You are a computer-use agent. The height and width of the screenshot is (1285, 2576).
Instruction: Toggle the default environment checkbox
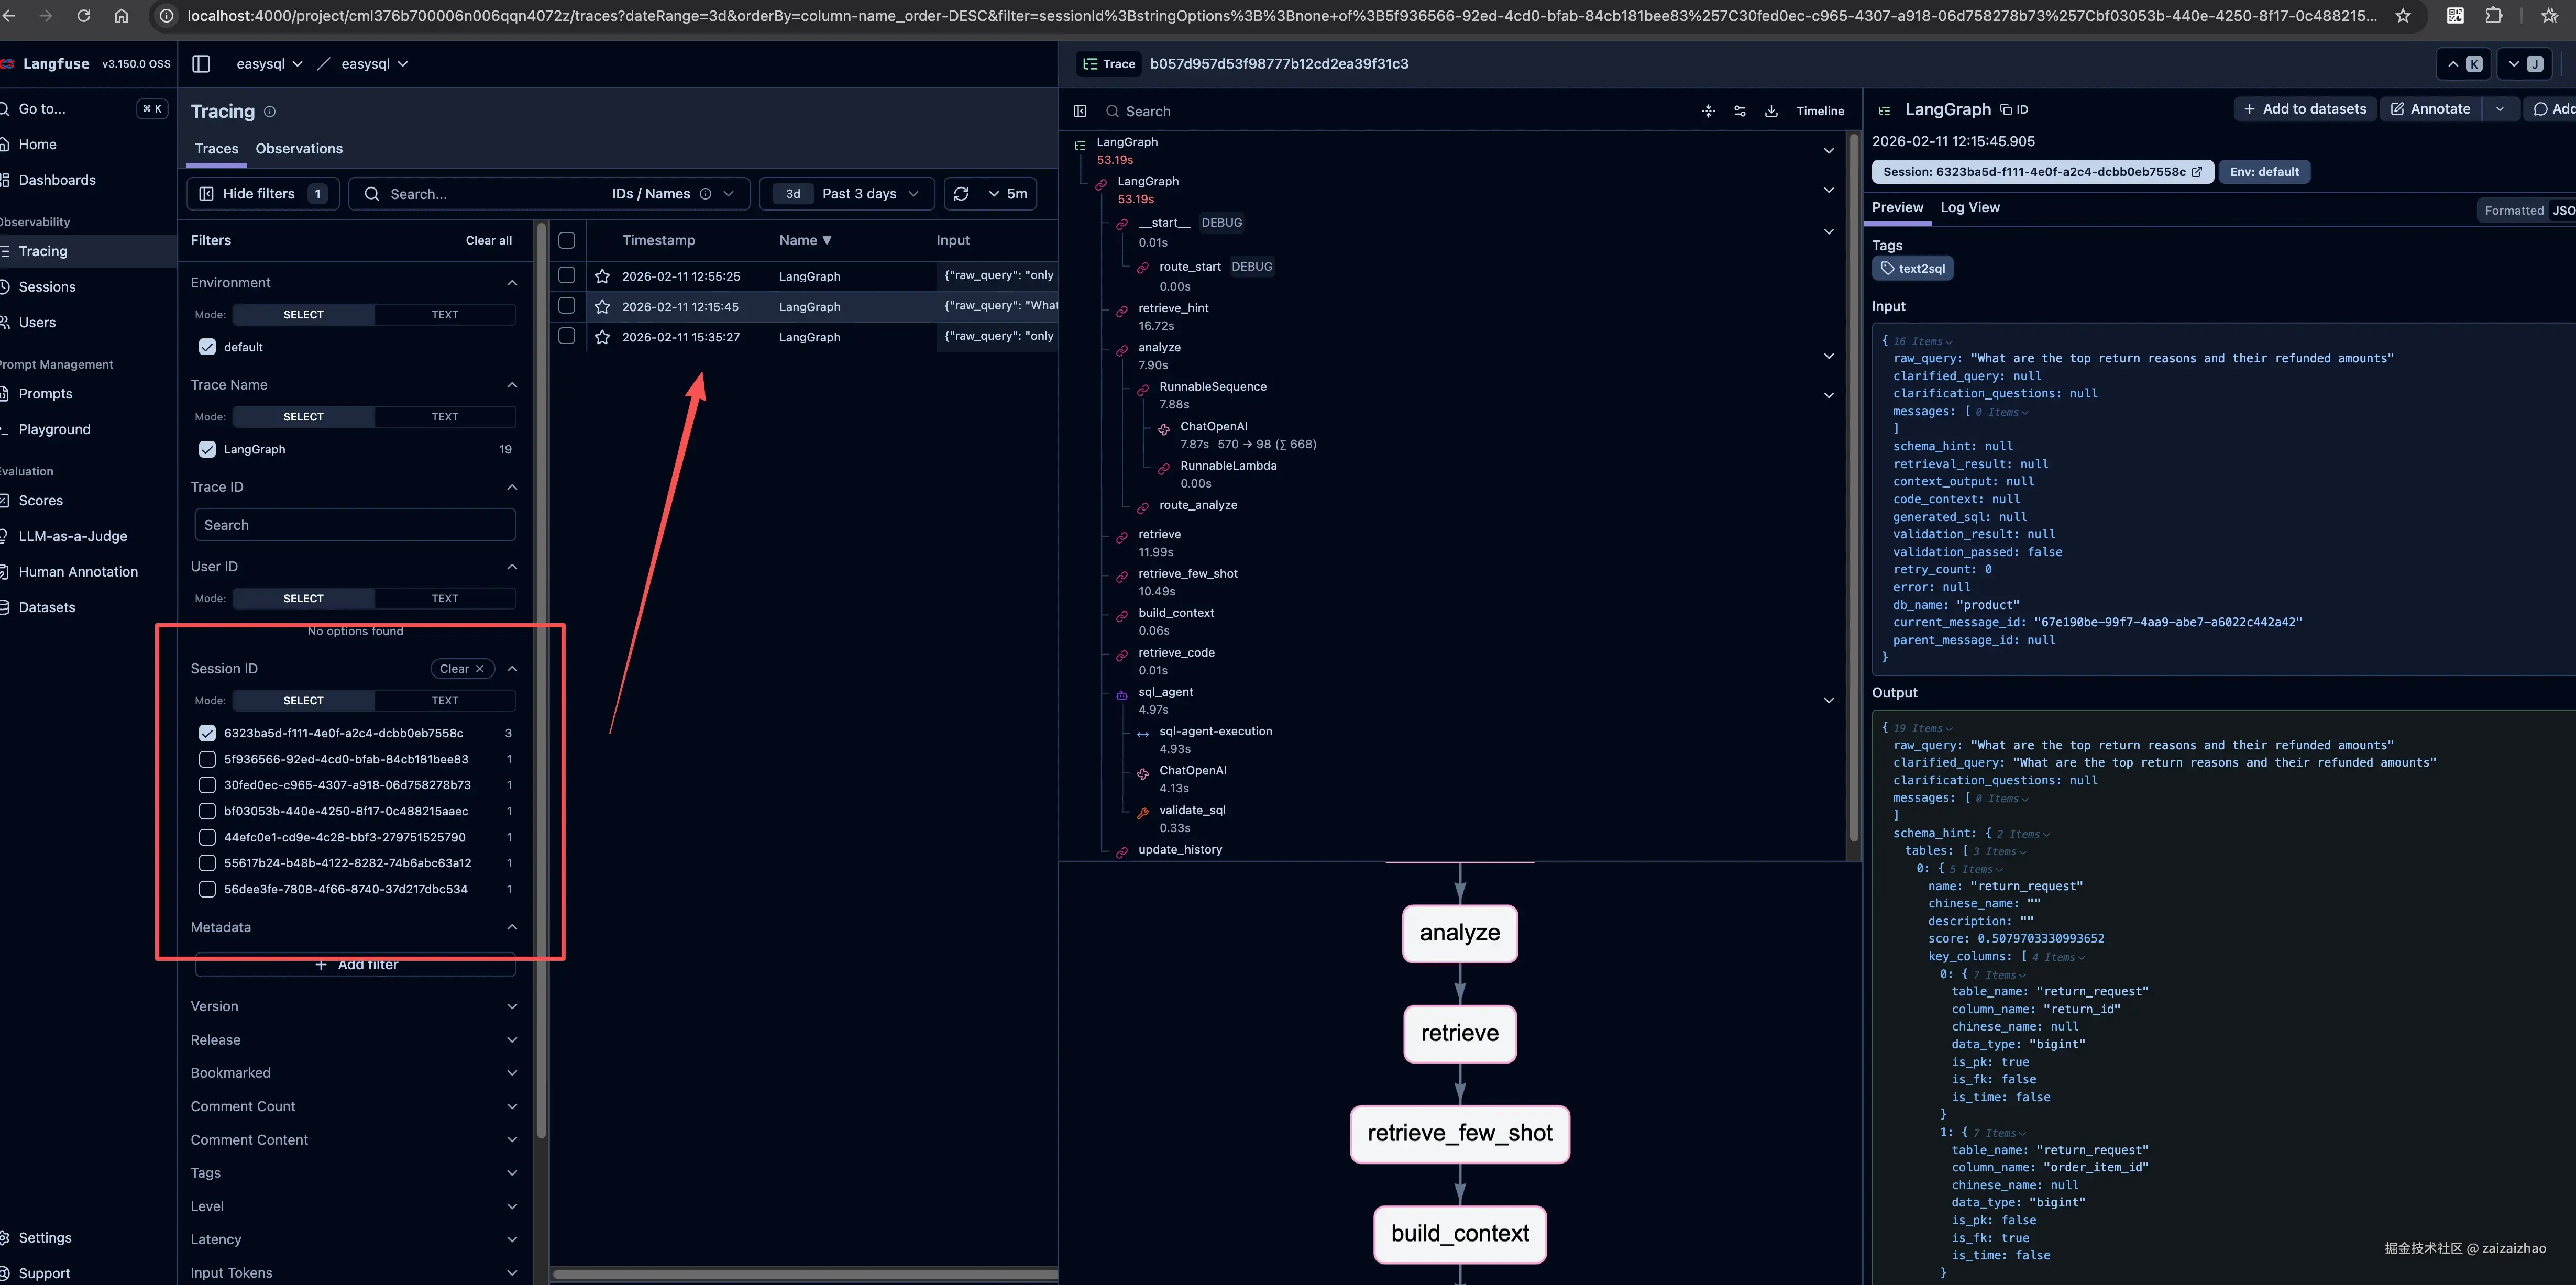tap(207, 347)
